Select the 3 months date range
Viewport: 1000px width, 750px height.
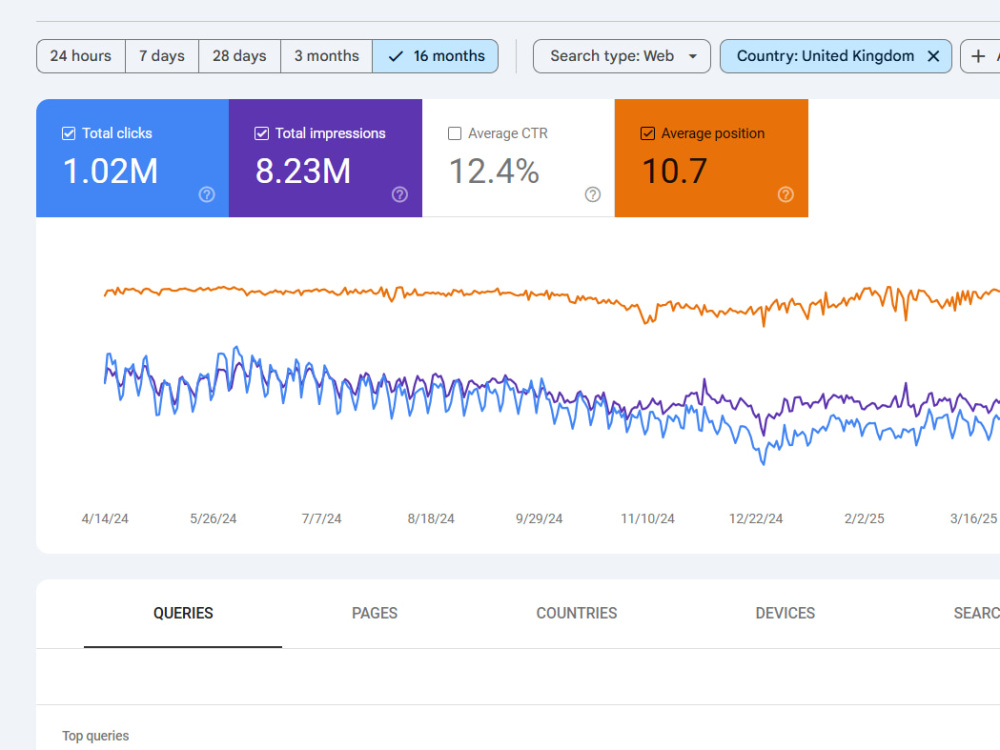[x=327, y=56]
